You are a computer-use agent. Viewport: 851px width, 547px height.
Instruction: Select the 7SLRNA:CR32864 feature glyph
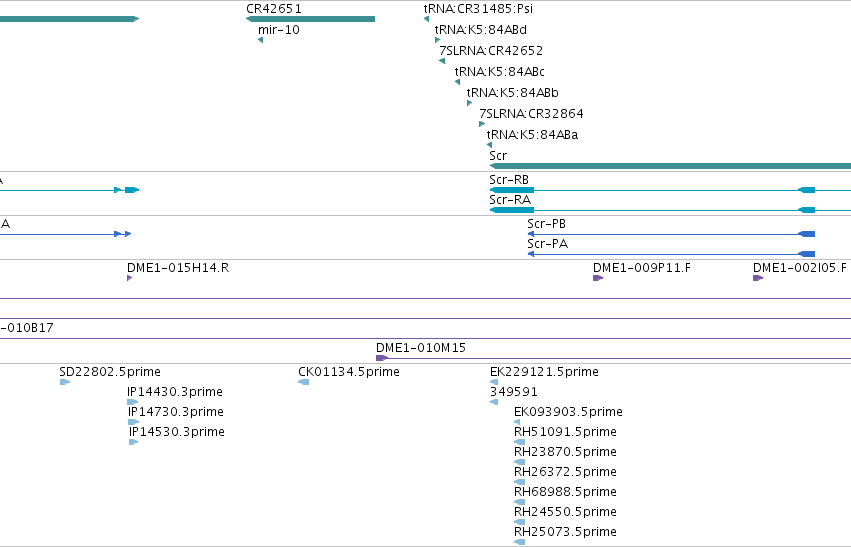coord(482,124)
